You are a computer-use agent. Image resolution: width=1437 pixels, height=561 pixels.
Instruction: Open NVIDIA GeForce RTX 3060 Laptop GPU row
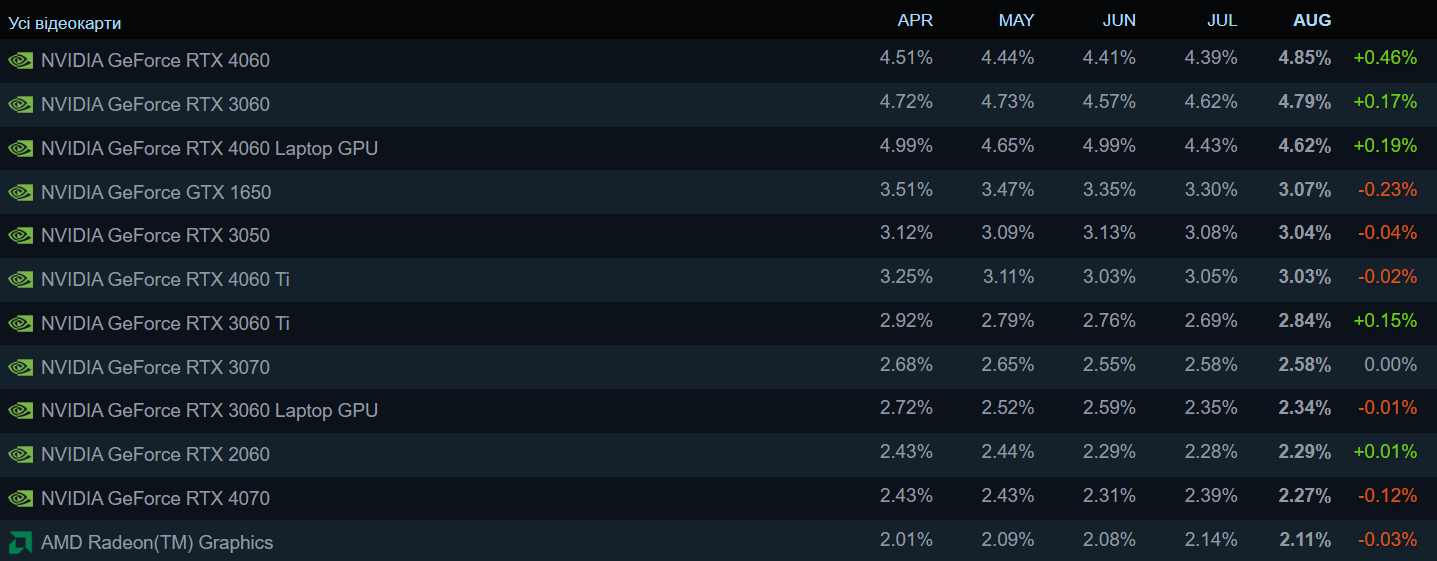[x=718, y=410]
